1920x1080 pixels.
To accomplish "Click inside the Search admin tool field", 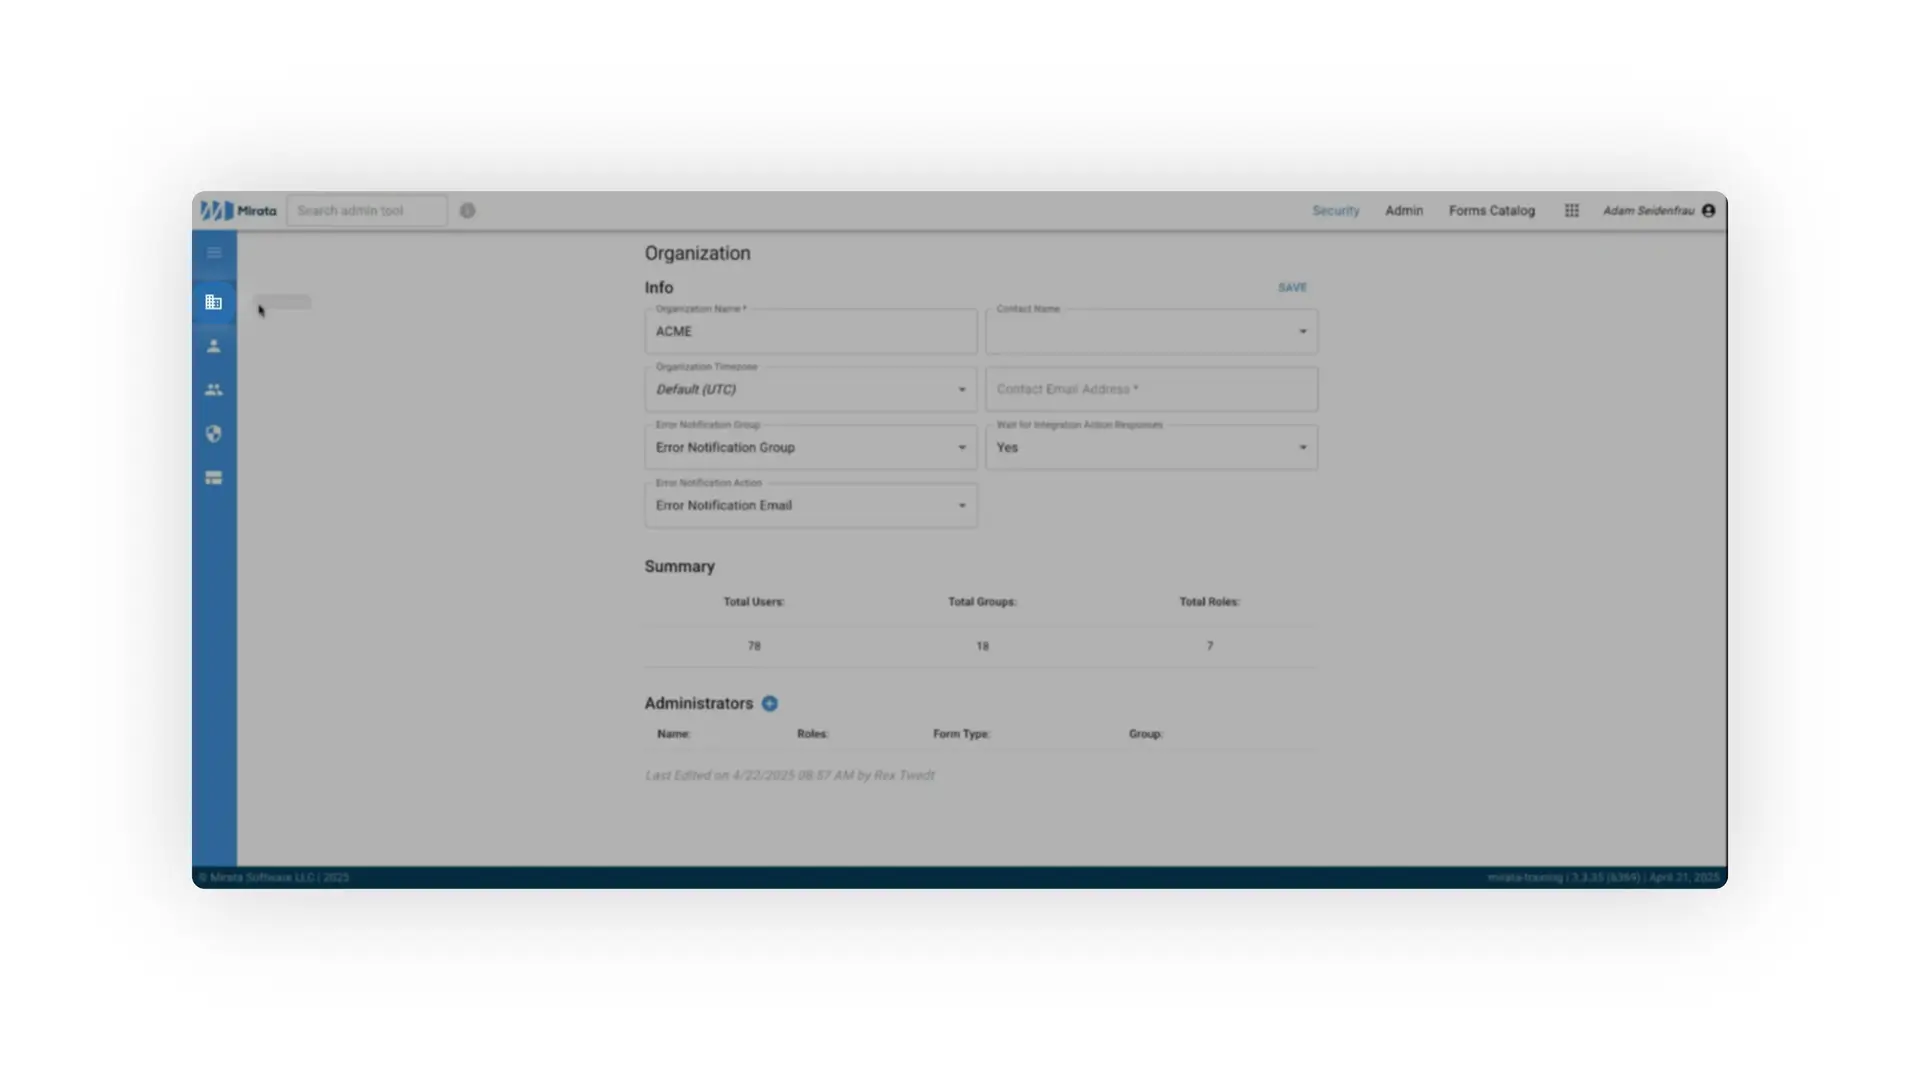I will pyautogui.click(x=366, y=211).
